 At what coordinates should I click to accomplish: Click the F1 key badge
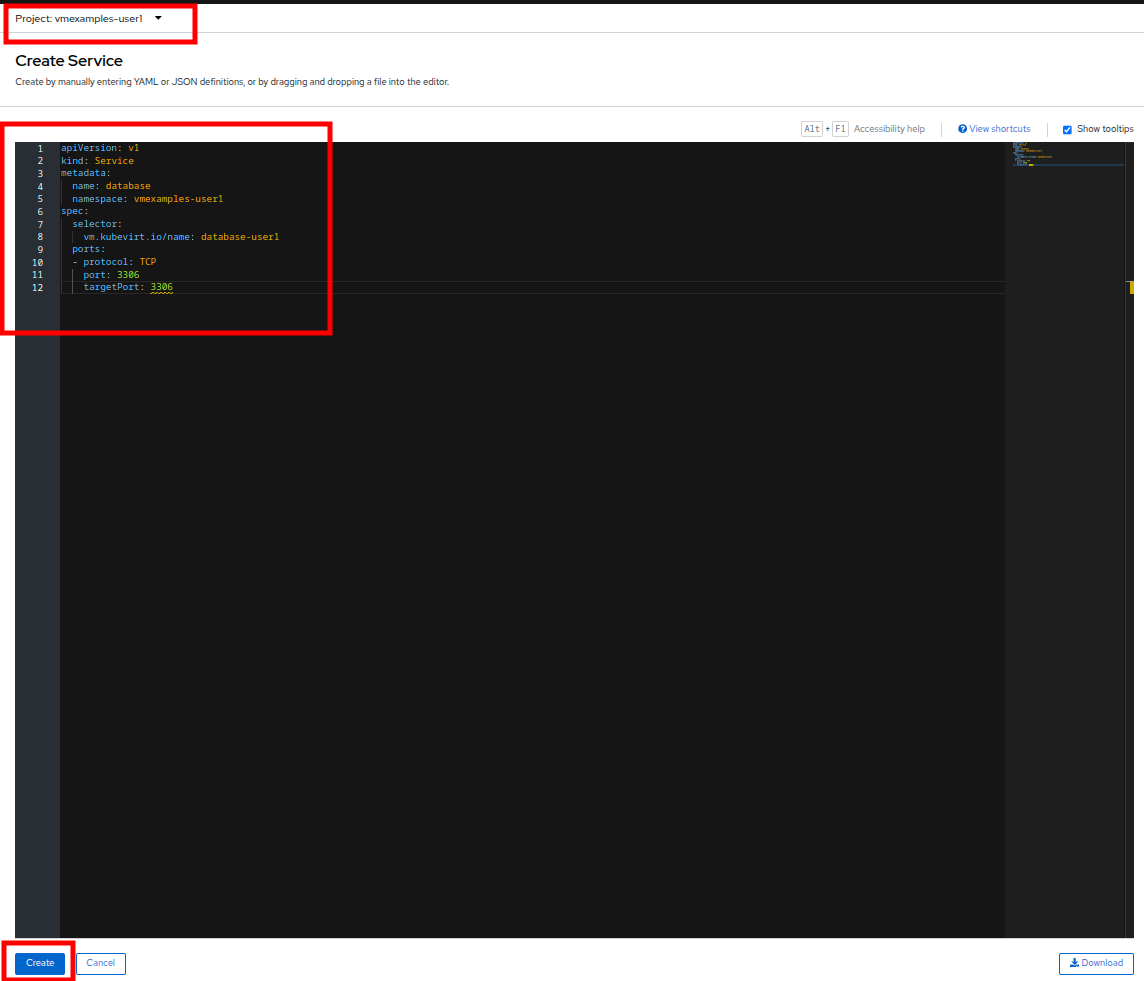pyautogui.click(x=840, y=129)
